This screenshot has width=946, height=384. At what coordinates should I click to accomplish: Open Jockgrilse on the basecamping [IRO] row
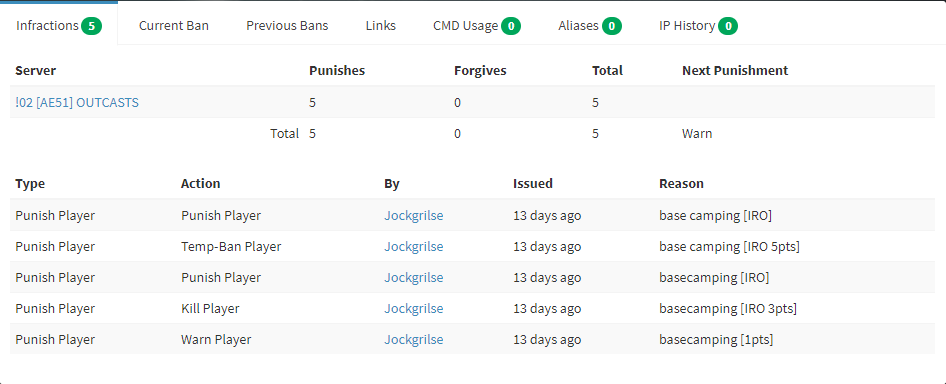414,278
